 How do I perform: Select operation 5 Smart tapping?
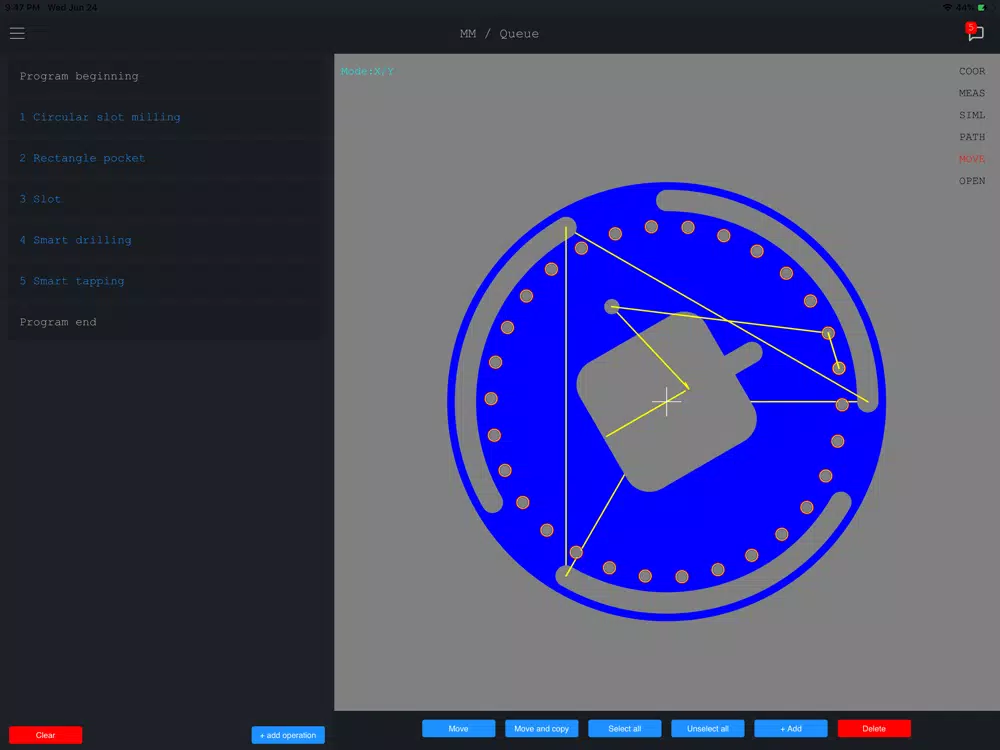167,281
